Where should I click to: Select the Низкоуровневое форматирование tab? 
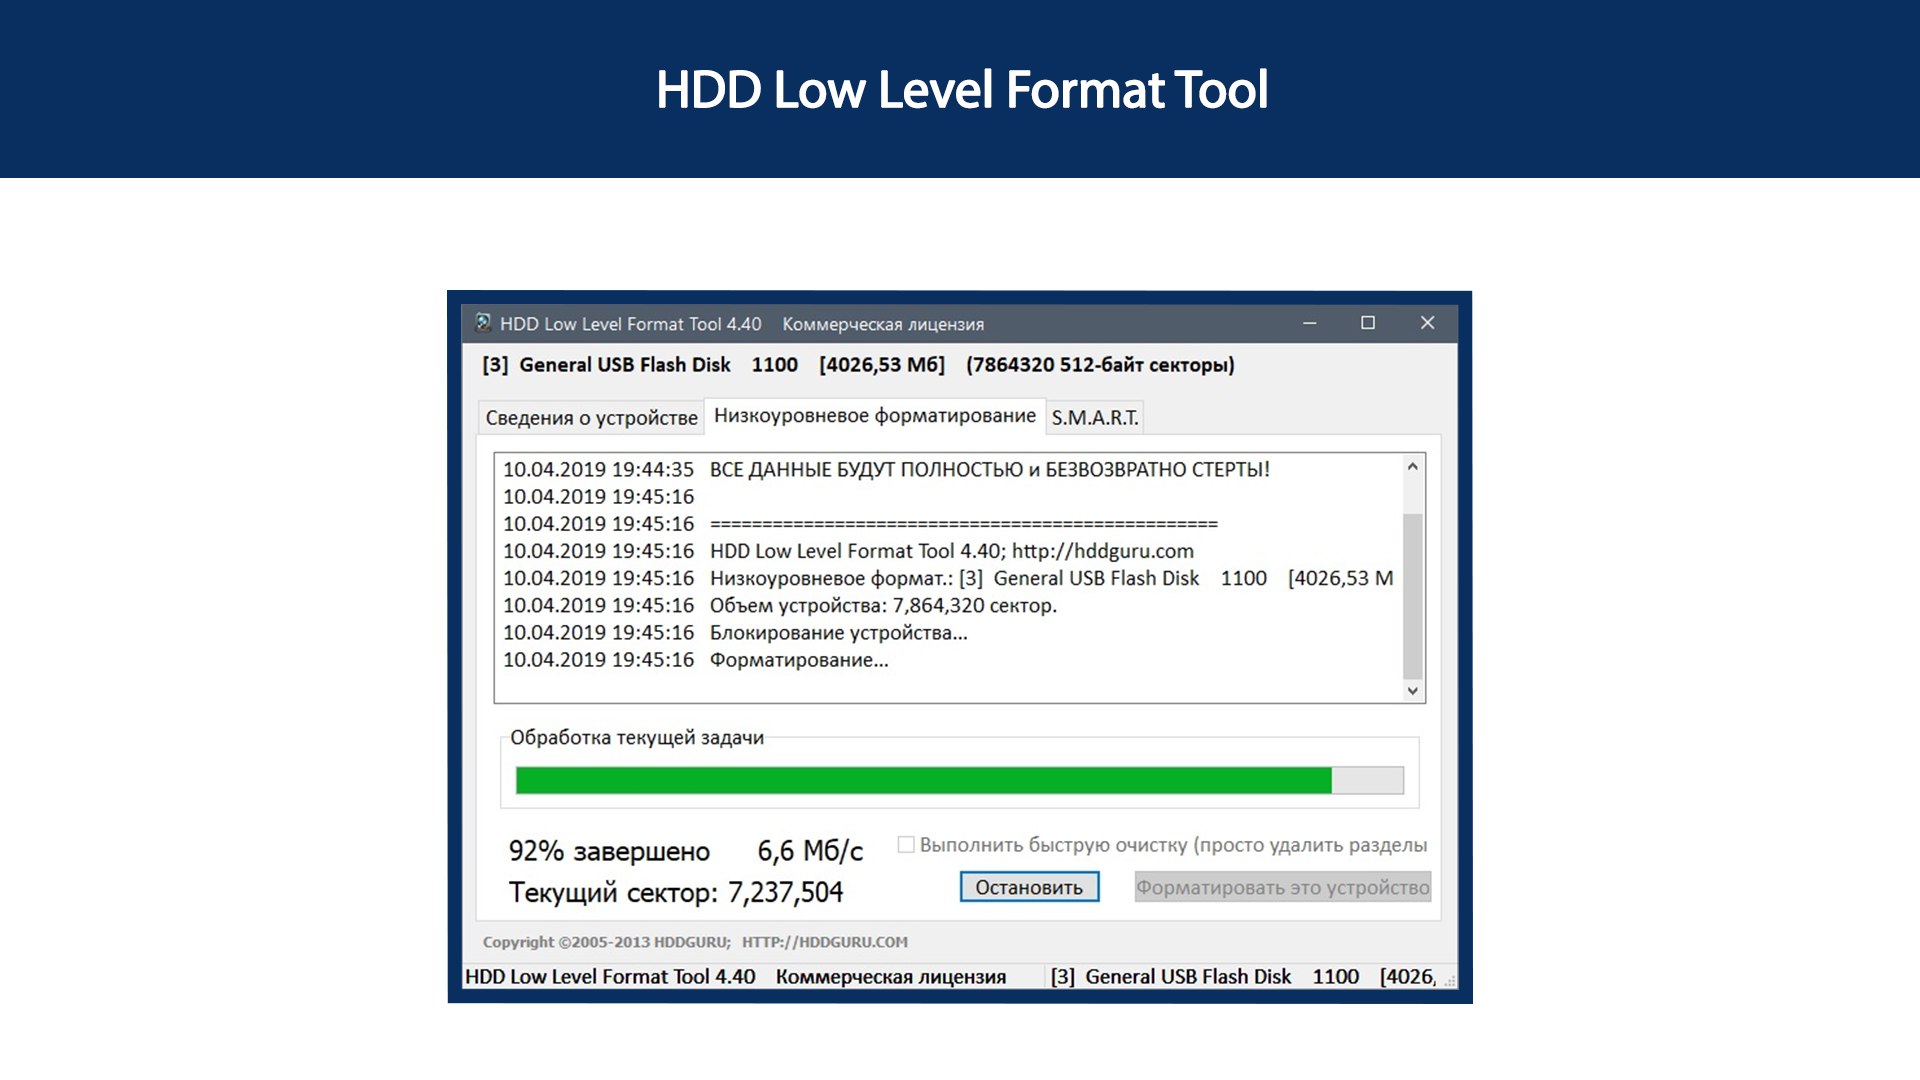[874, 416]
